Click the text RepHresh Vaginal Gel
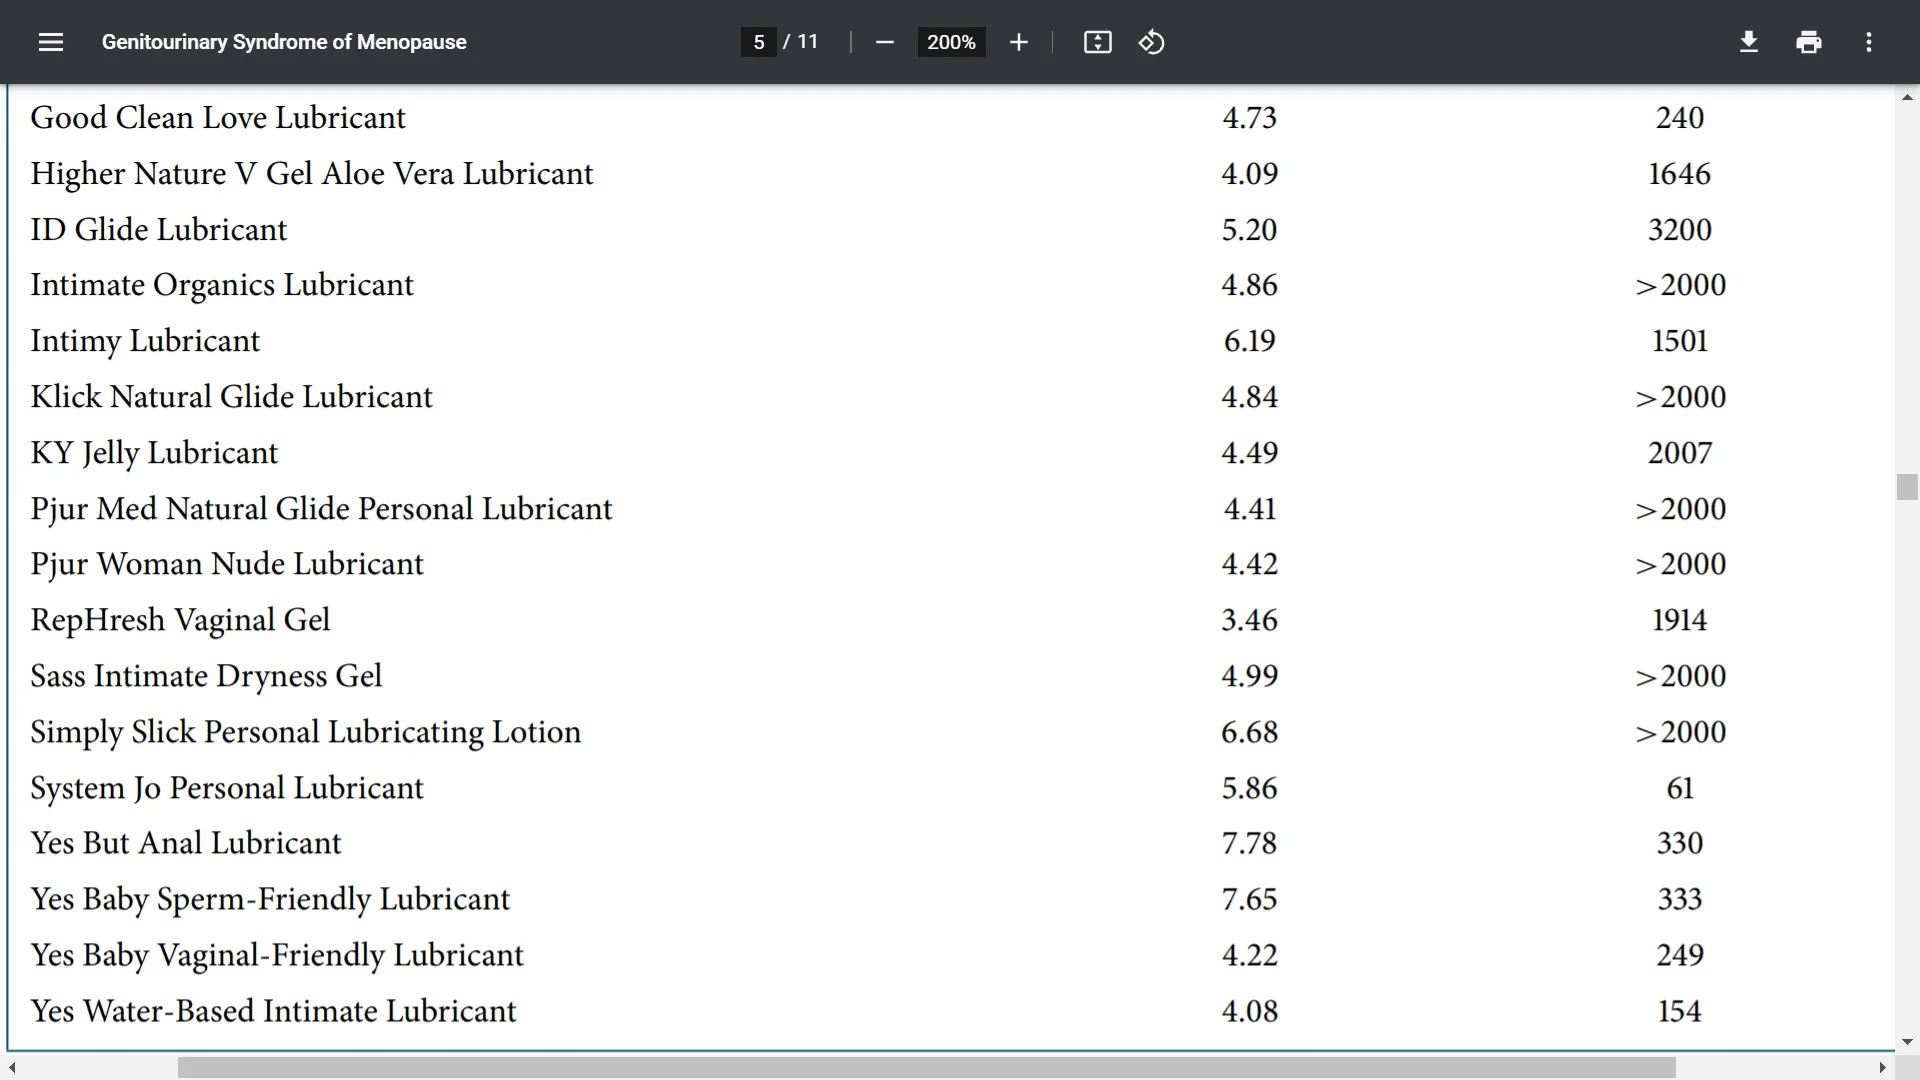This screenshot has height=1080, width=1920. pyautogui.click(x=180, y=621)
